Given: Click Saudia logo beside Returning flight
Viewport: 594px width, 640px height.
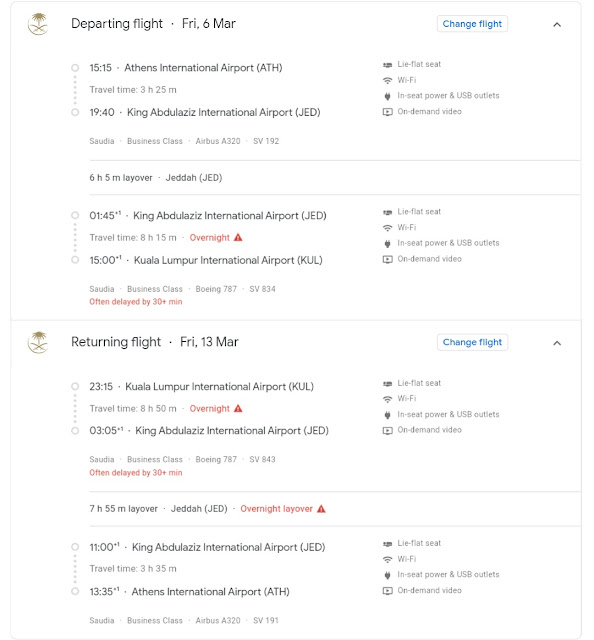Looking at the screenshot, I should pyautogui.click(x=39, y=342).
